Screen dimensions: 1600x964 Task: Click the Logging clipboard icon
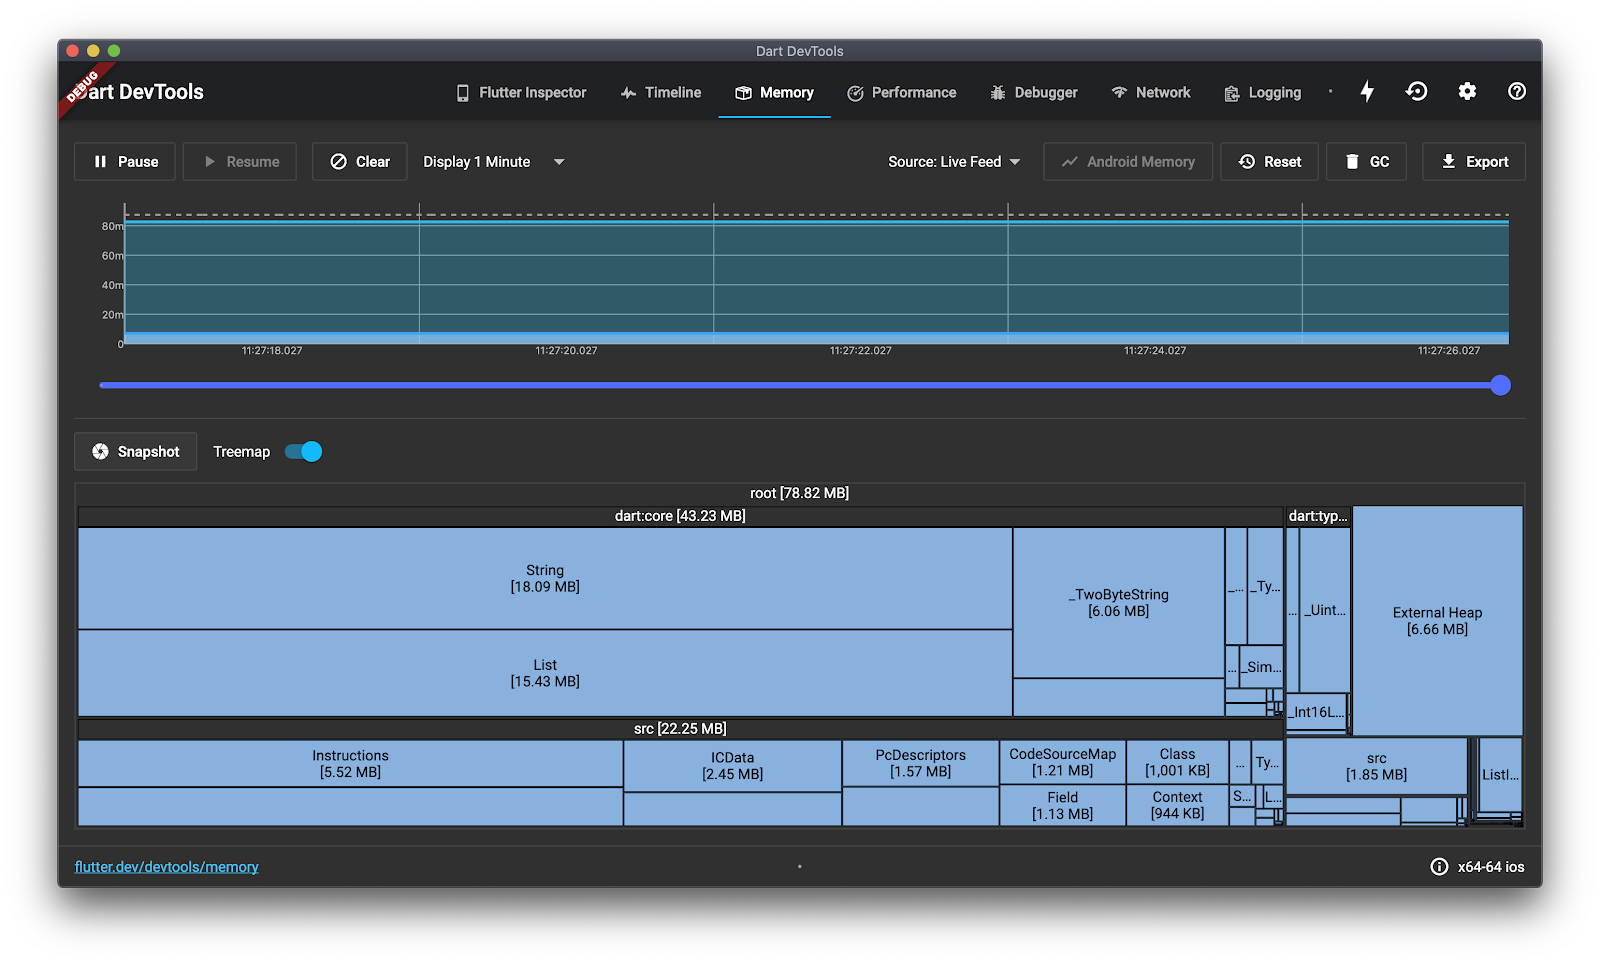tap(1232, 93)
